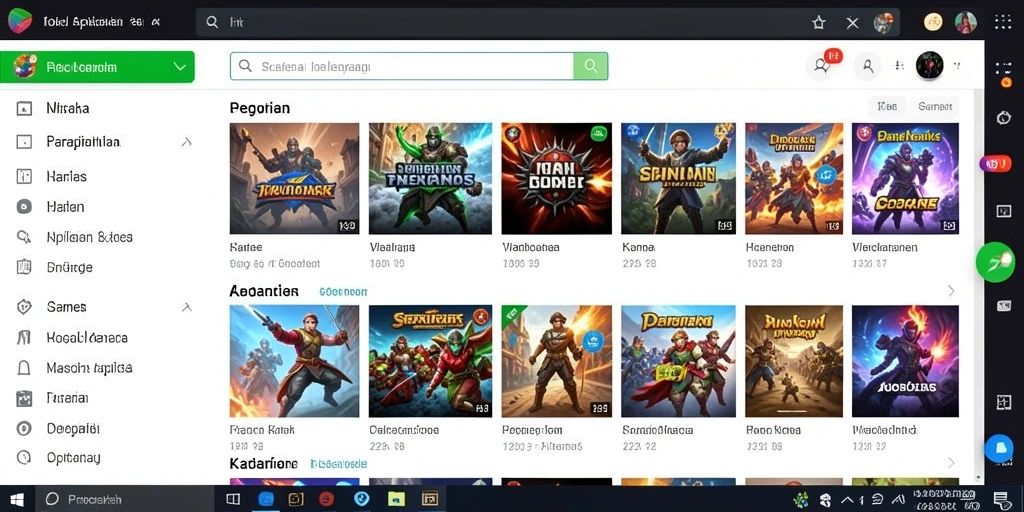Open the Kanoa game thumbnail
The image size is (1024, 512).
678,178
